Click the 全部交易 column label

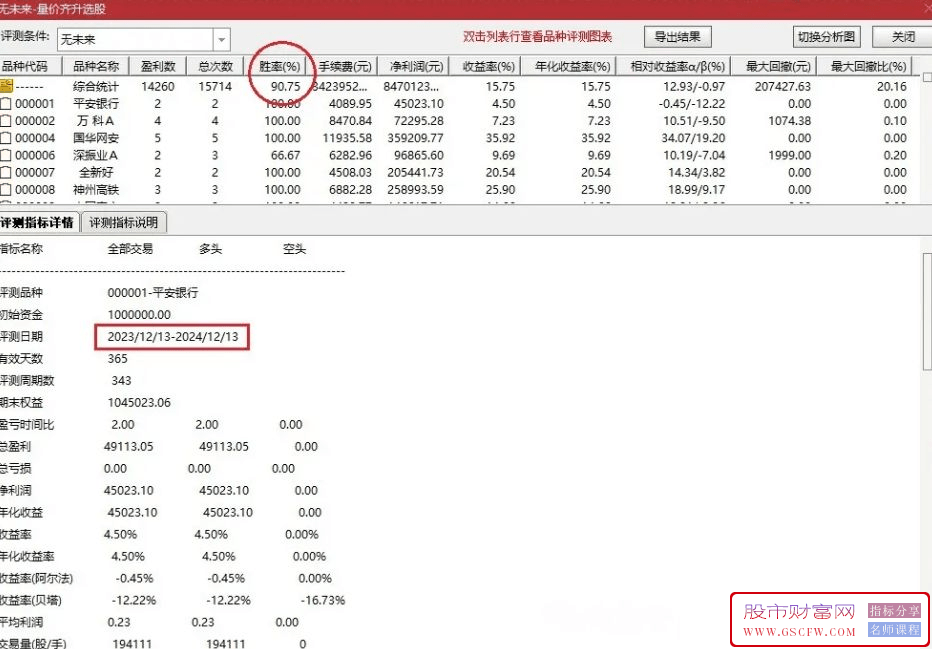click(x=130, y=249)
